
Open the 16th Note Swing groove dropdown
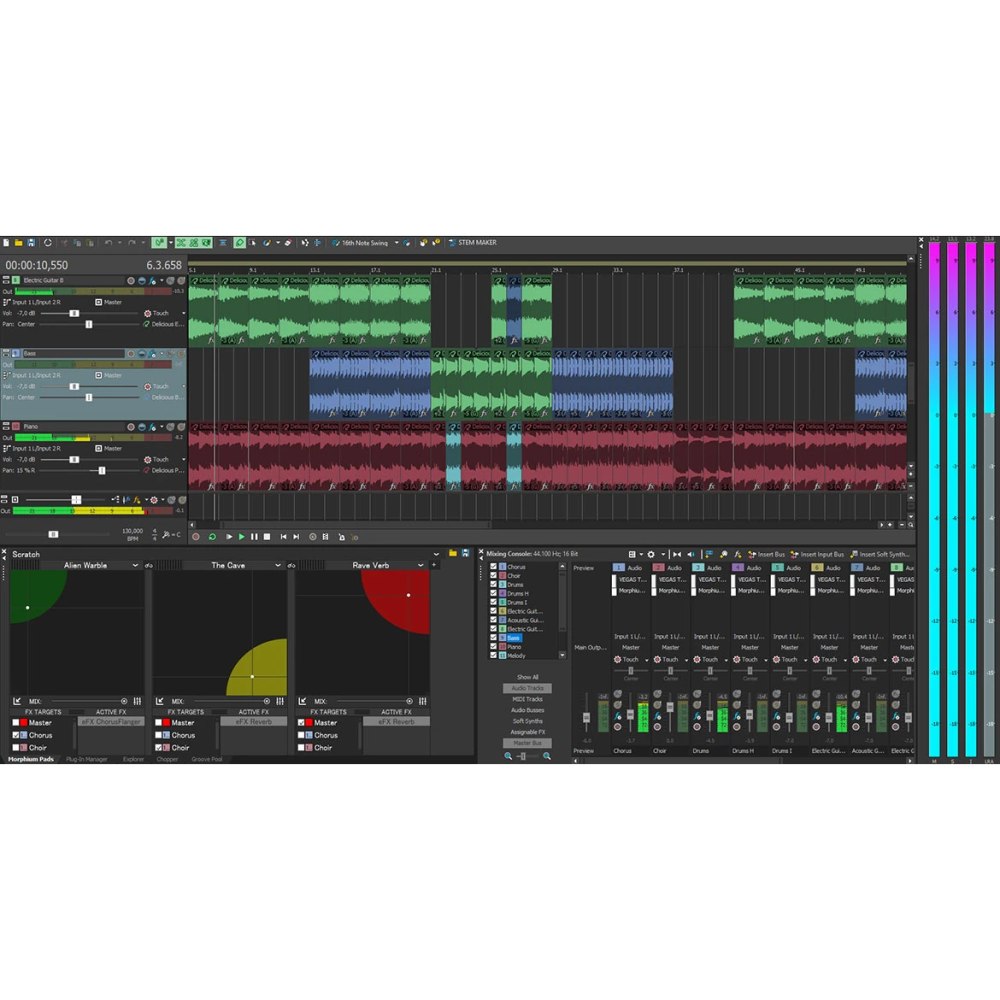point(398,242)
